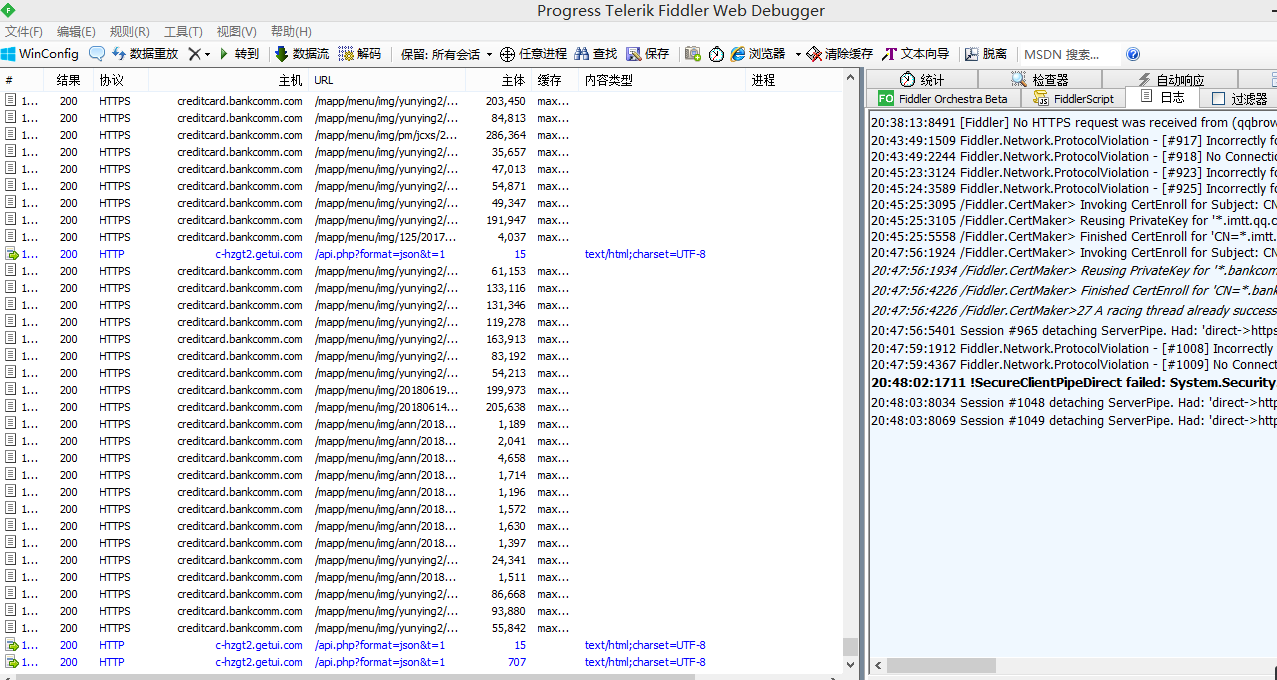Select the session row with body 4,658

point(421,458)
